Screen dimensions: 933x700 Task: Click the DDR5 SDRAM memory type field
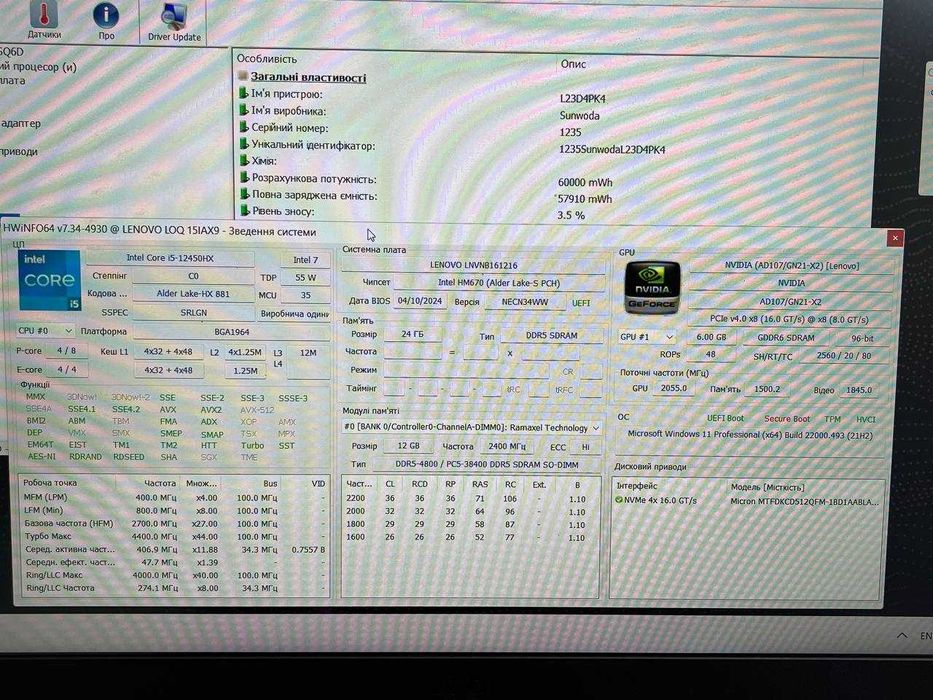[x=552, y=335]
